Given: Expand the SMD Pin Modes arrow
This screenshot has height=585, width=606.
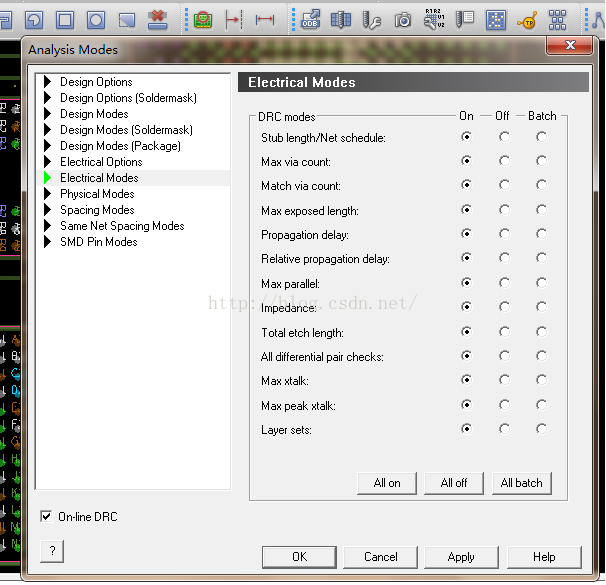Looking at the screenshot, I should click(47, 242).
